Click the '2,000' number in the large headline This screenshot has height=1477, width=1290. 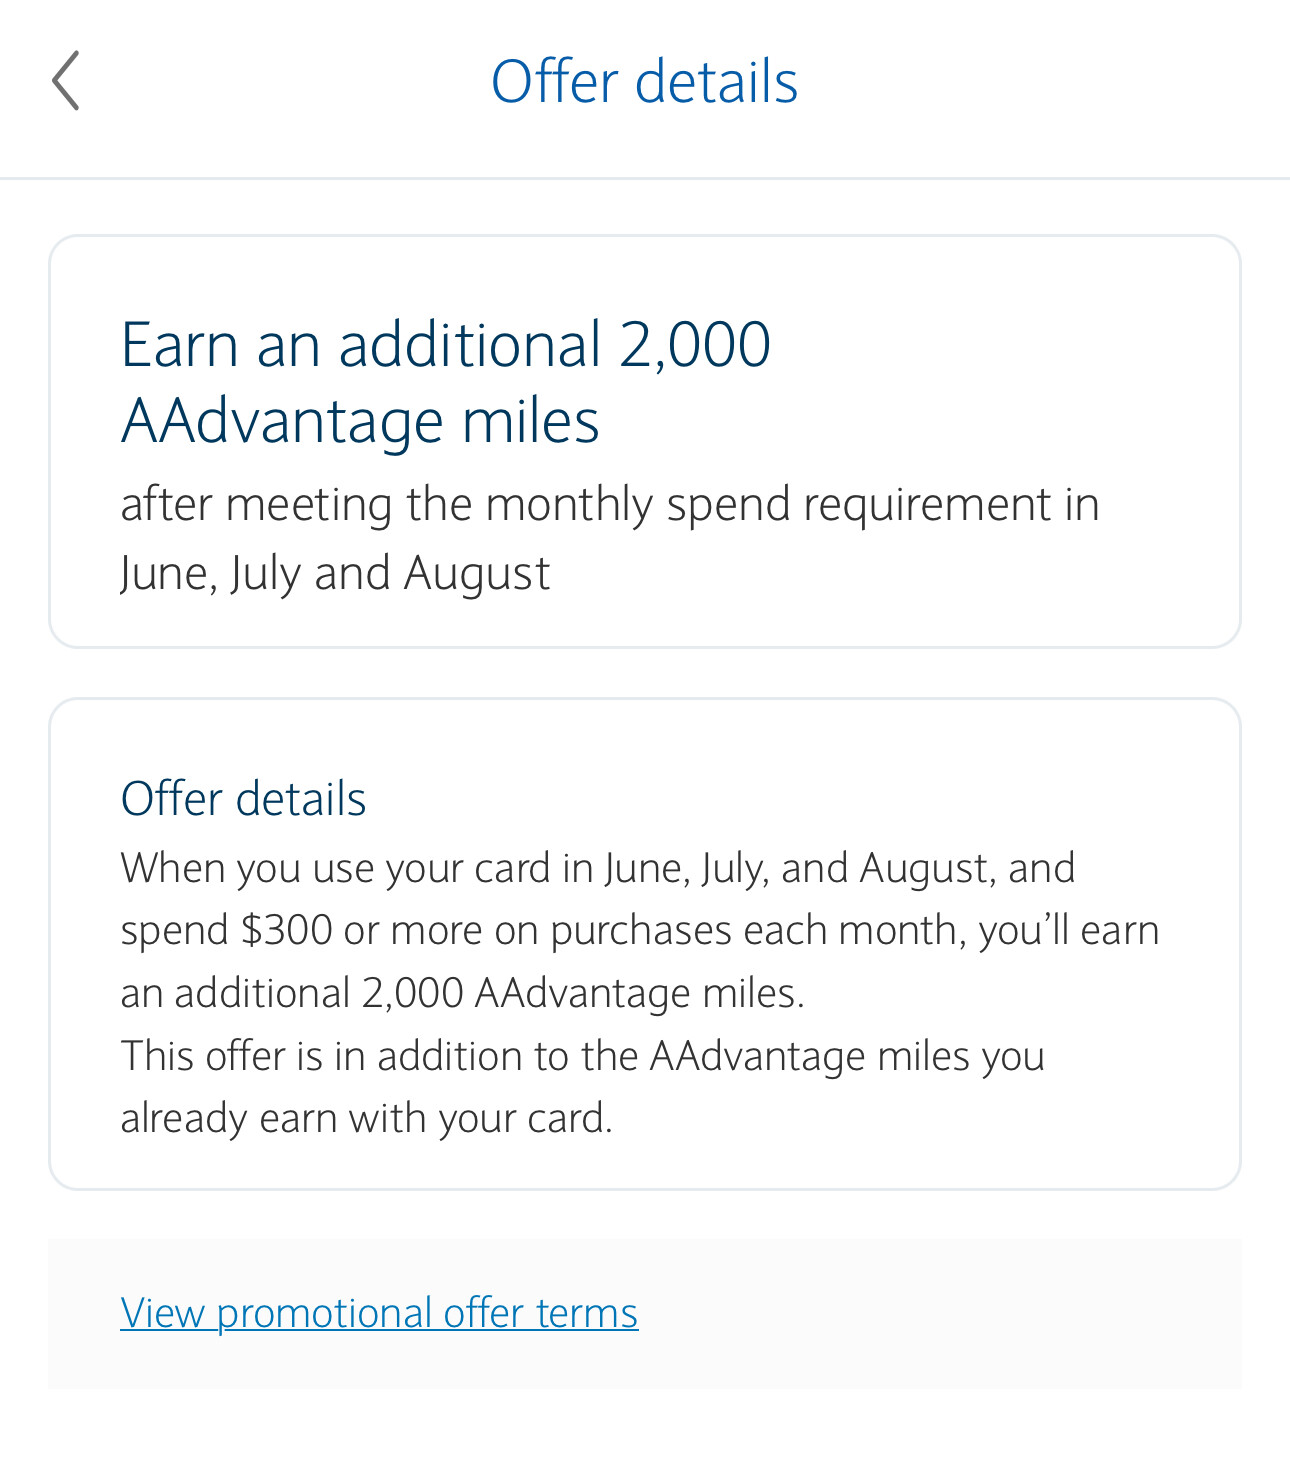coord(695,345)
